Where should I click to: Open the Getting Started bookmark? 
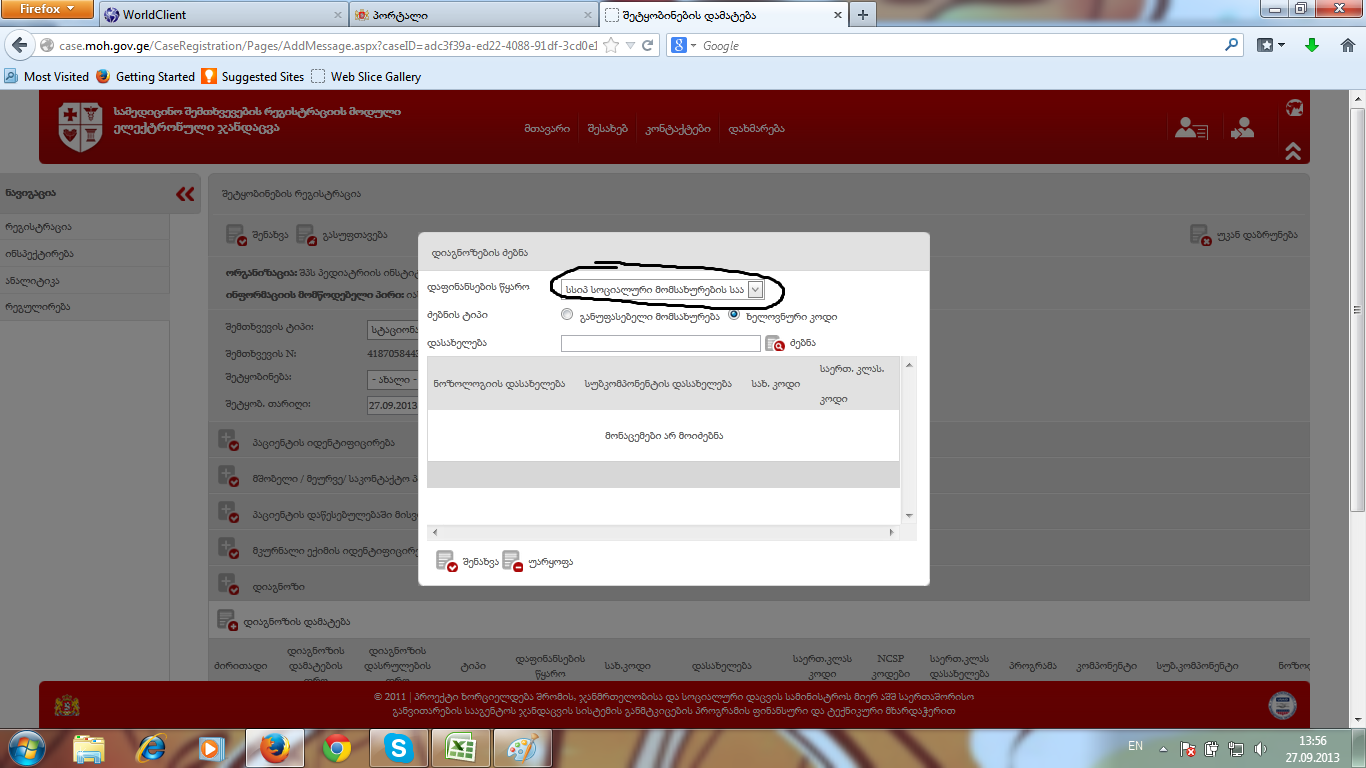coord(154,76)
